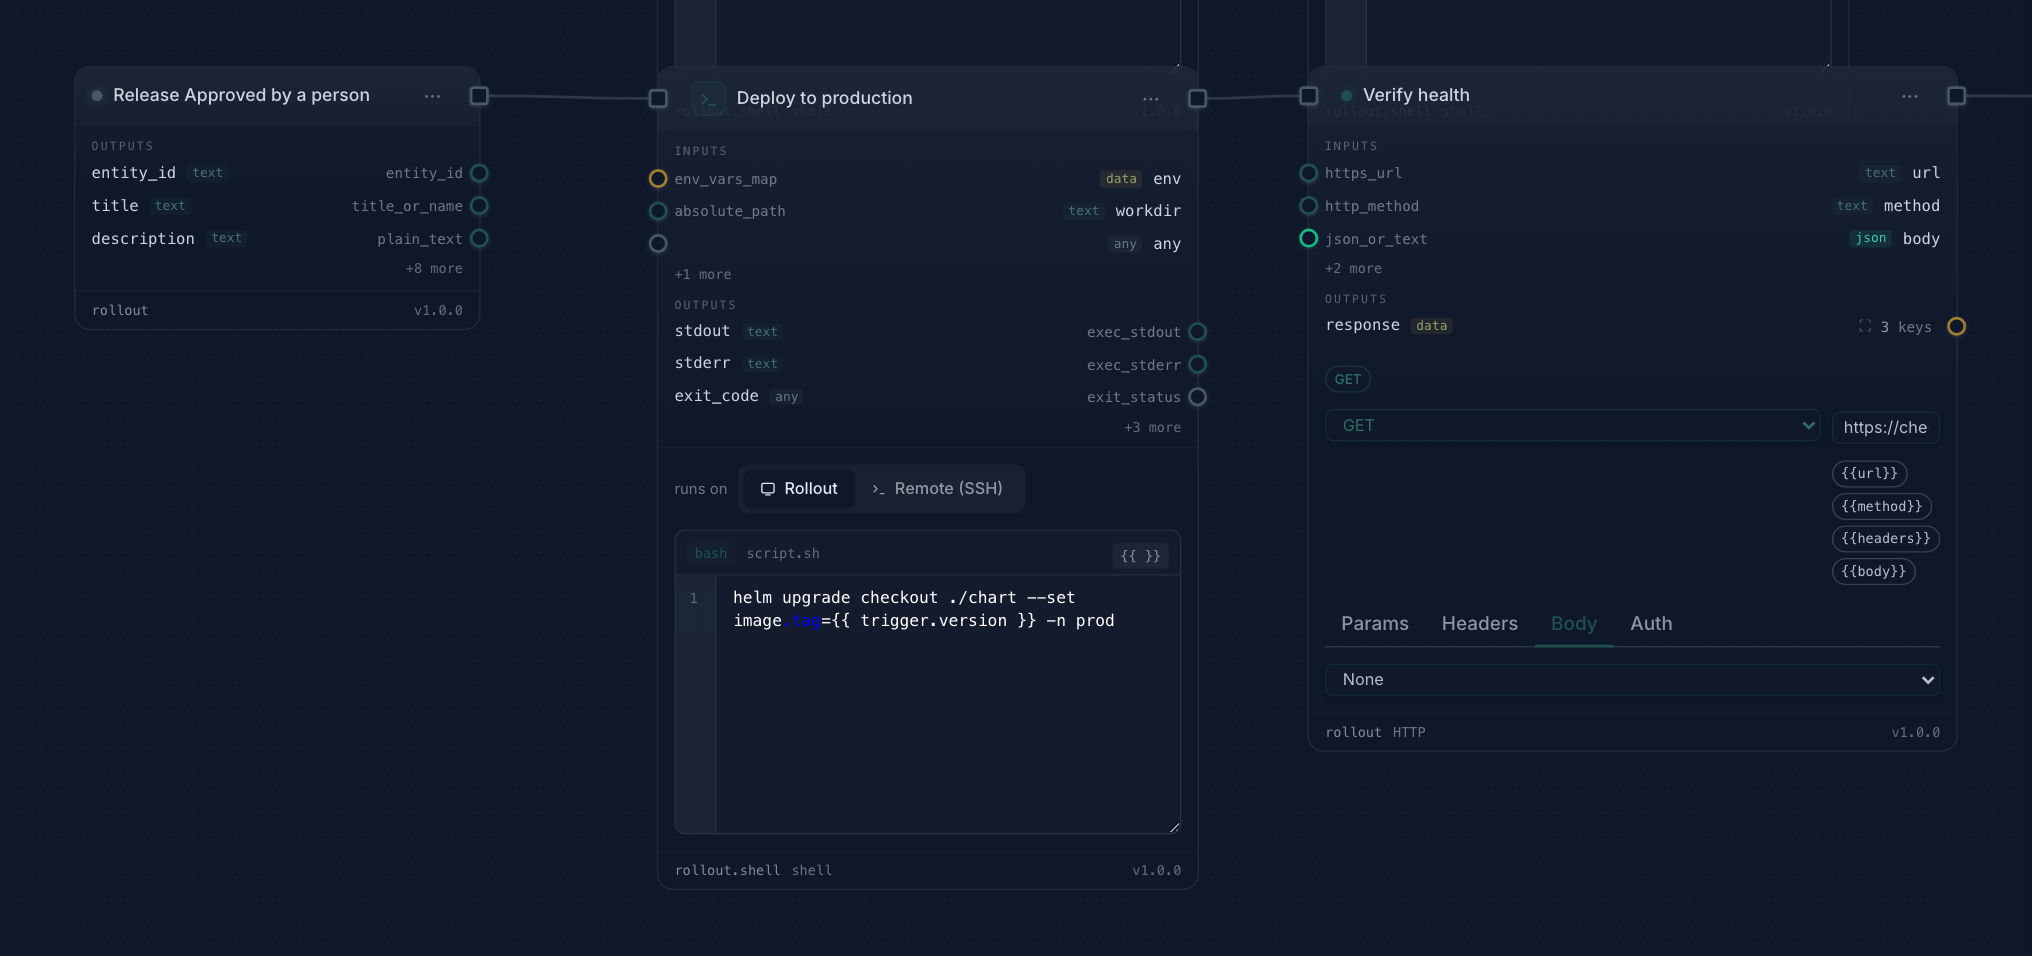Expand +3 more outputs on Deploy node

tap(1152, 427)
